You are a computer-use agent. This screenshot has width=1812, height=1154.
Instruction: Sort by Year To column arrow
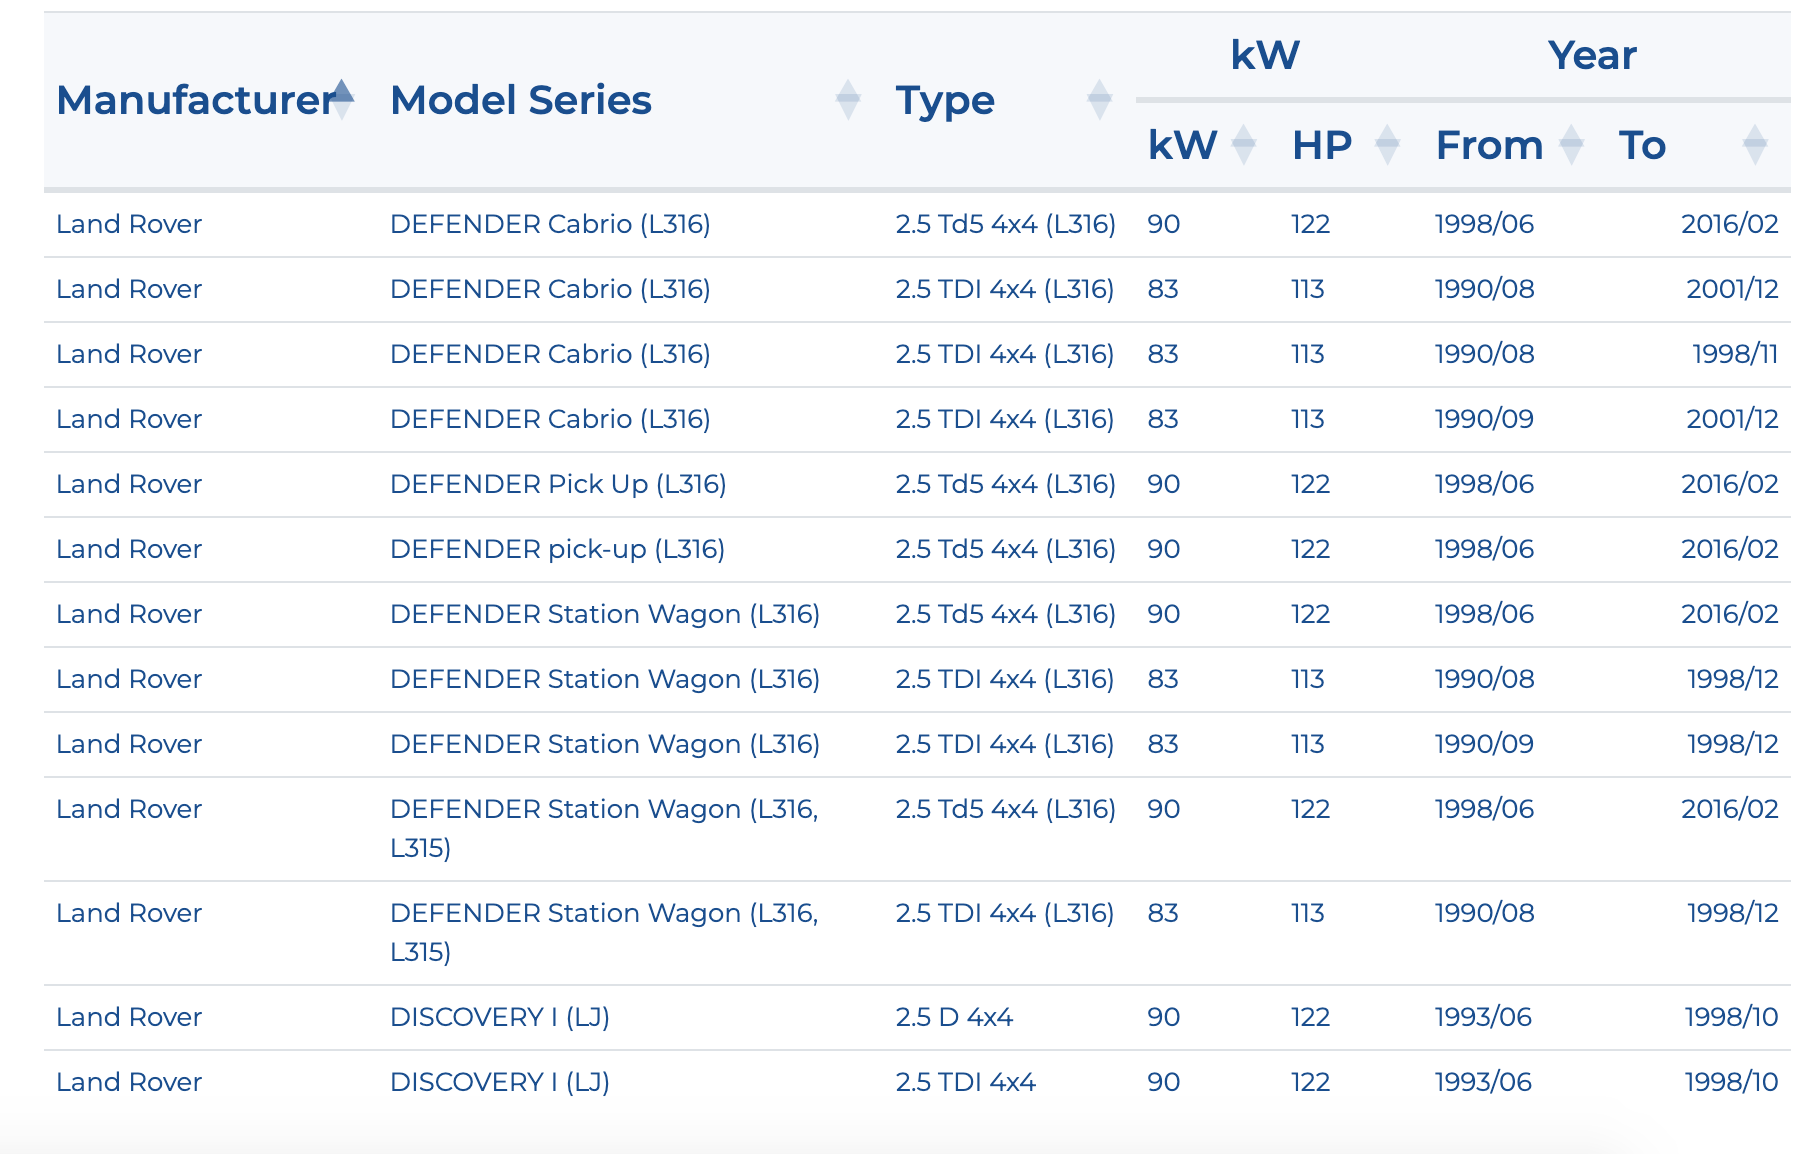(x=1755, y=145)
